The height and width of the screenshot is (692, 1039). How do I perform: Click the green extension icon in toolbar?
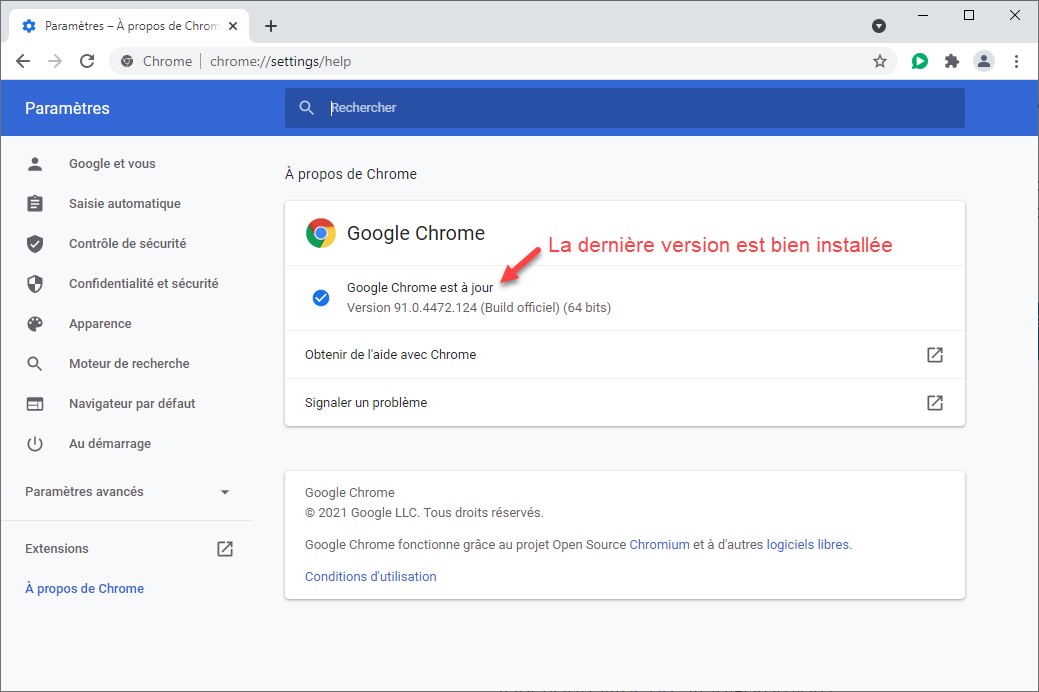[920, 61]
